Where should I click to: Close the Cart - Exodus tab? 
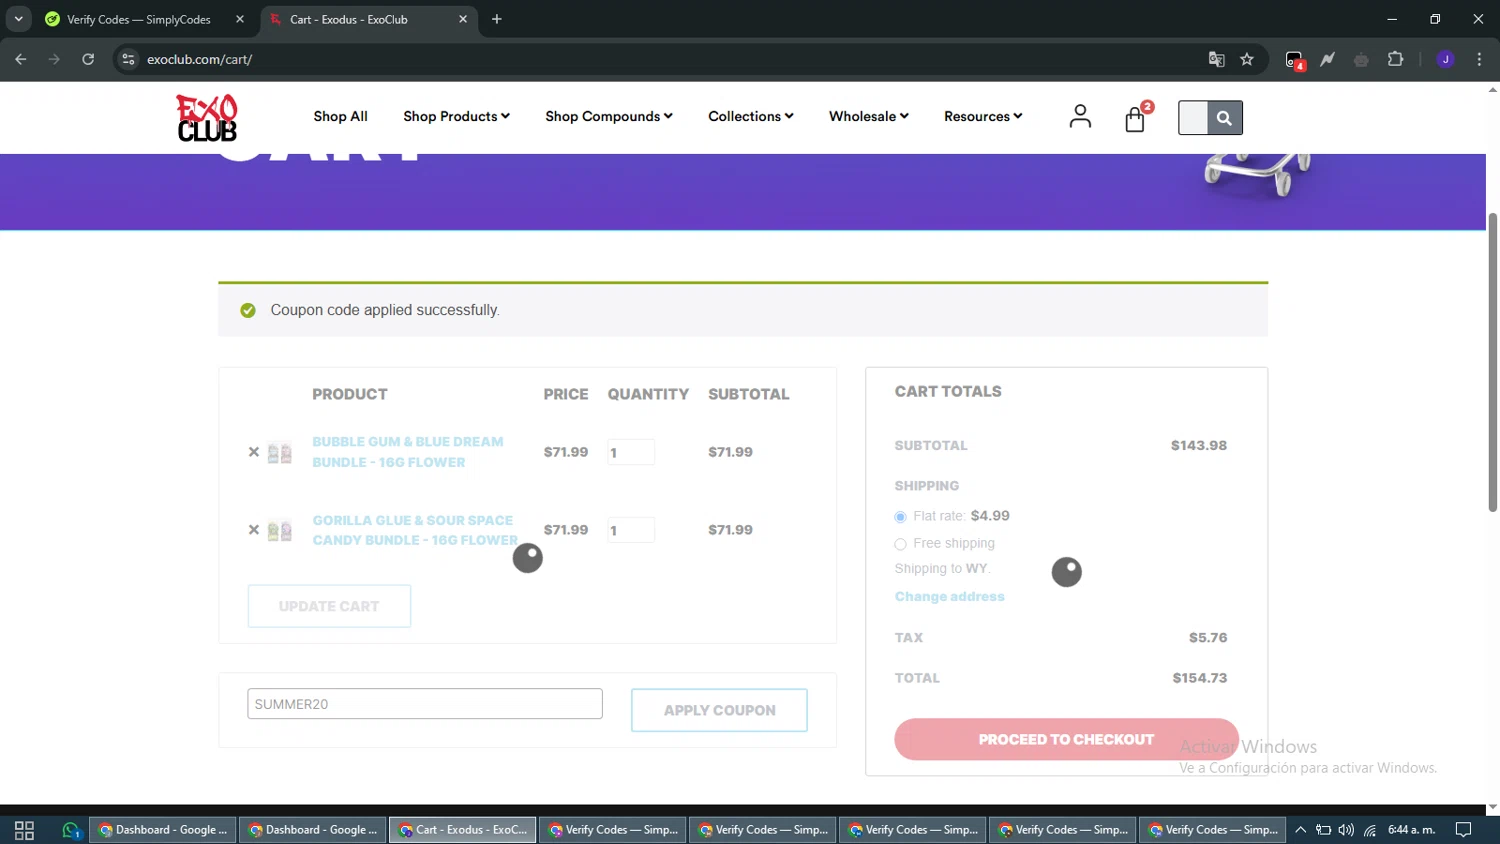point(463,19)
